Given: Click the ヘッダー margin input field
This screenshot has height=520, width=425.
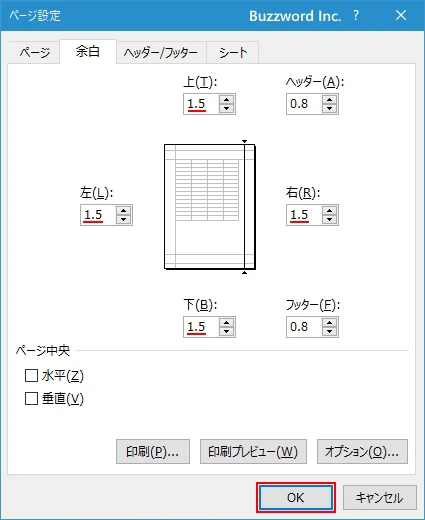Looking at the screenshot, I should pyautogui.click(x=305, y=104).
